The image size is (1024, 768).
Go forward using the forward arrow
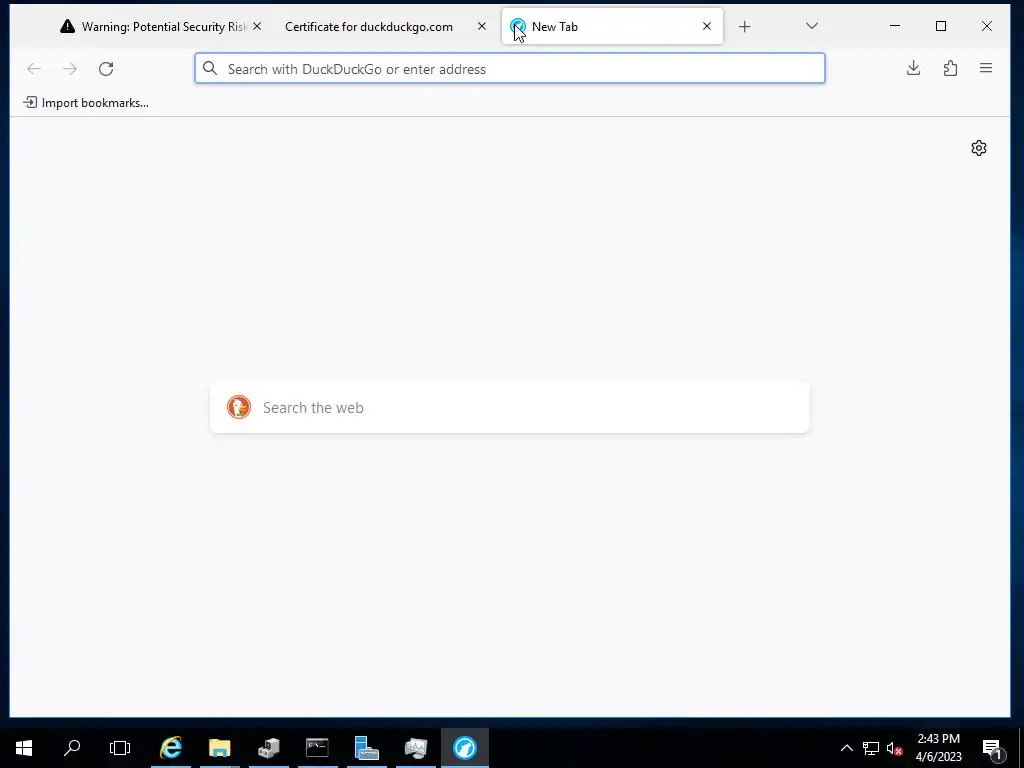pyautogui.click(x=70, y=69)
